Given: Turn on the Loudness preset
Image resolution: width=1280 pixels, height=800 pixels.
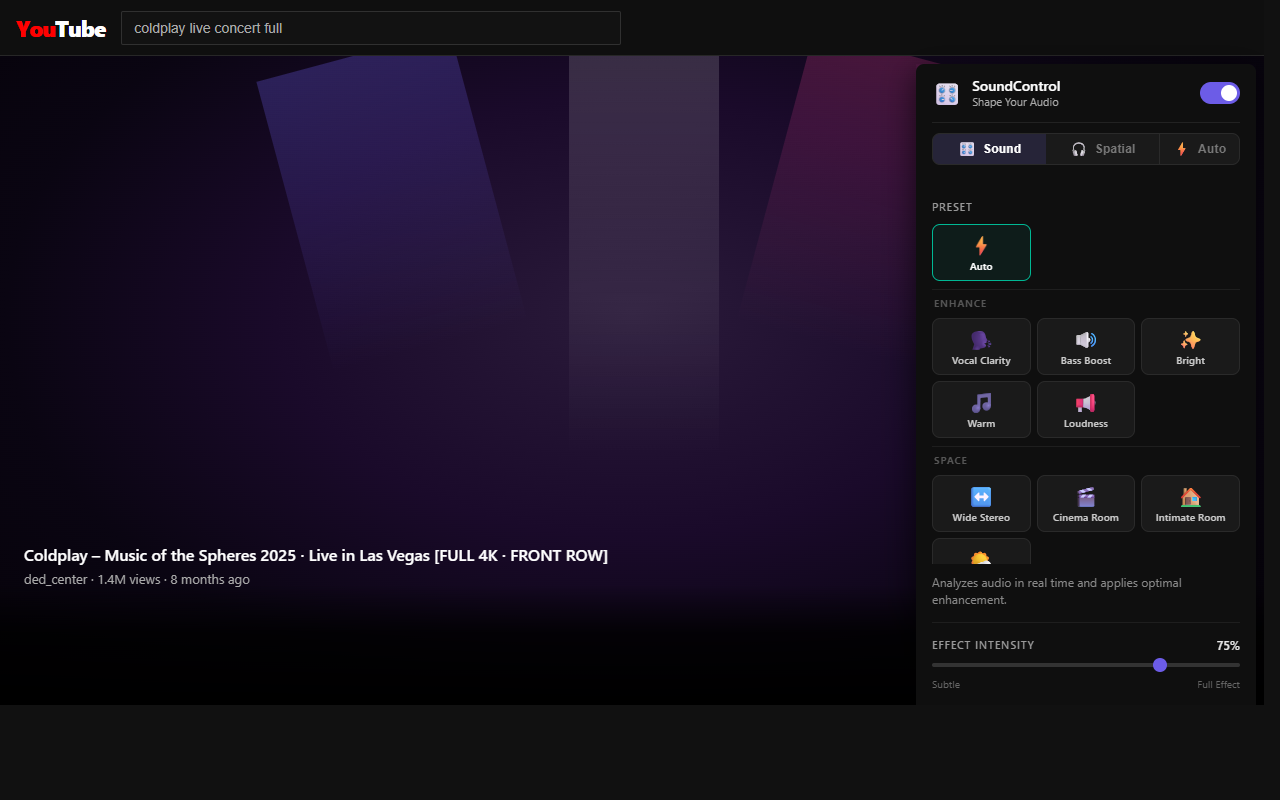Looking at the screenshot, I should (x=1086, y=410).
